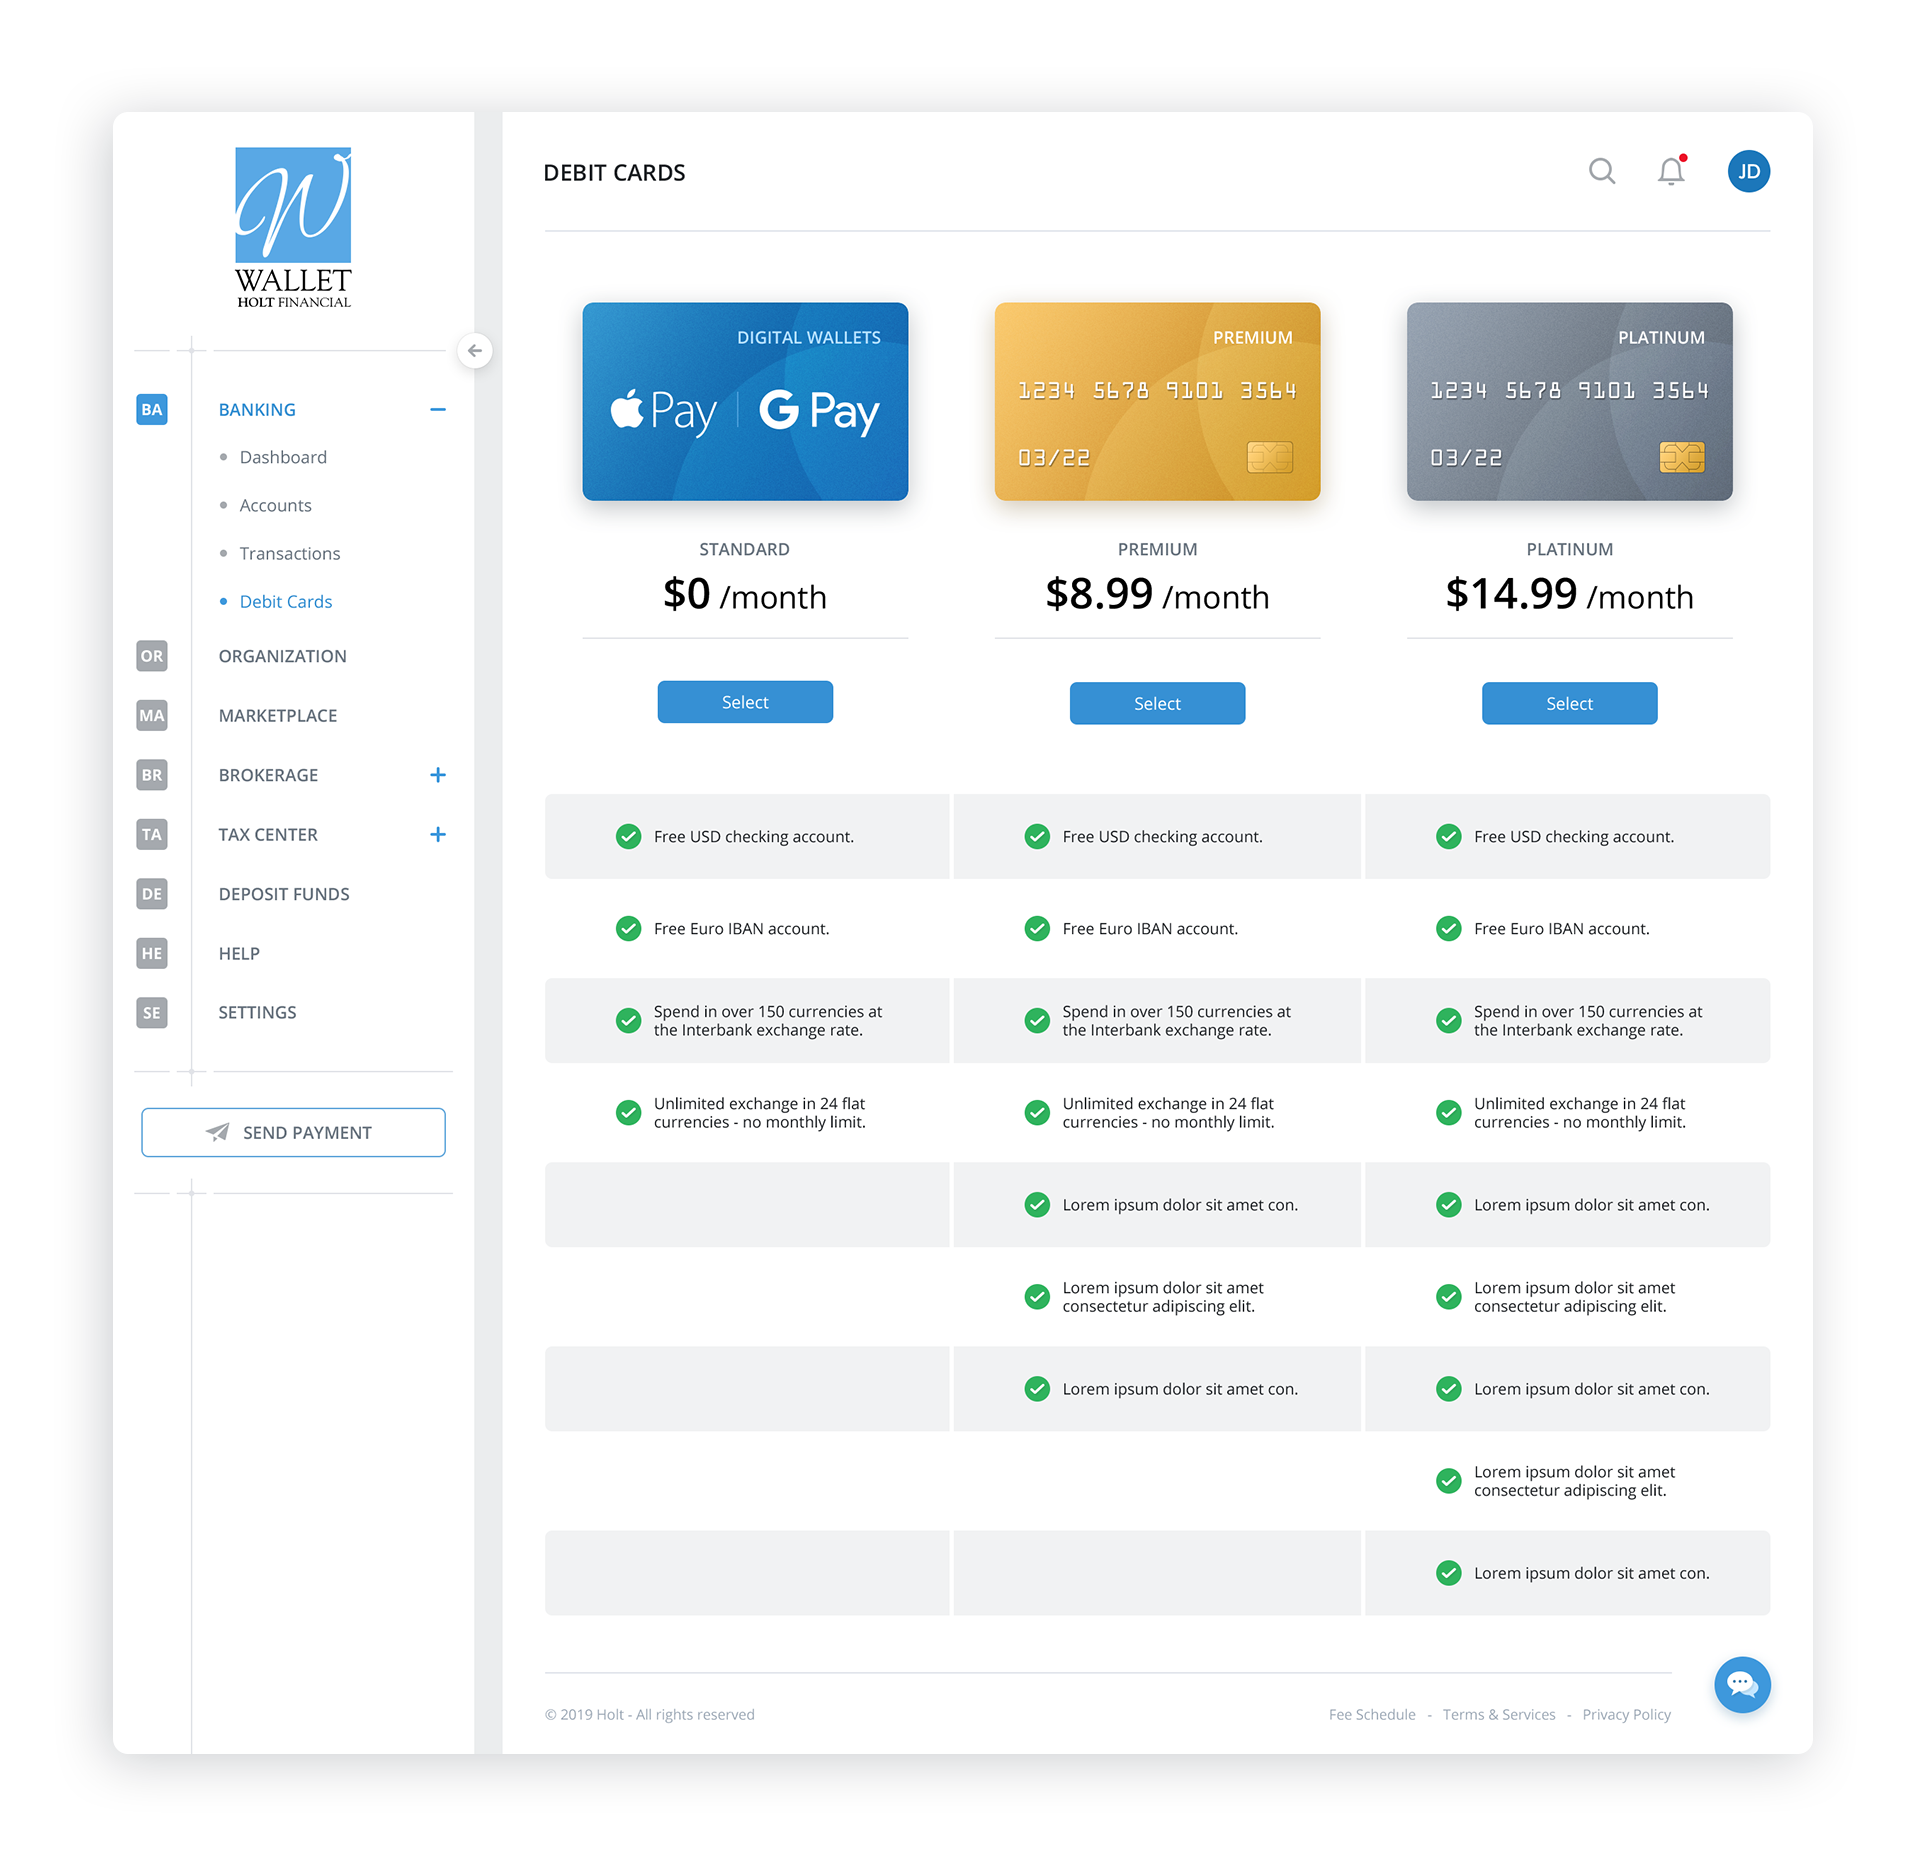This screenshot has height=1862, width=1920.
Task: Click the Debit Cards page heading
Action: pyautogui.click(x=614, y=173)
